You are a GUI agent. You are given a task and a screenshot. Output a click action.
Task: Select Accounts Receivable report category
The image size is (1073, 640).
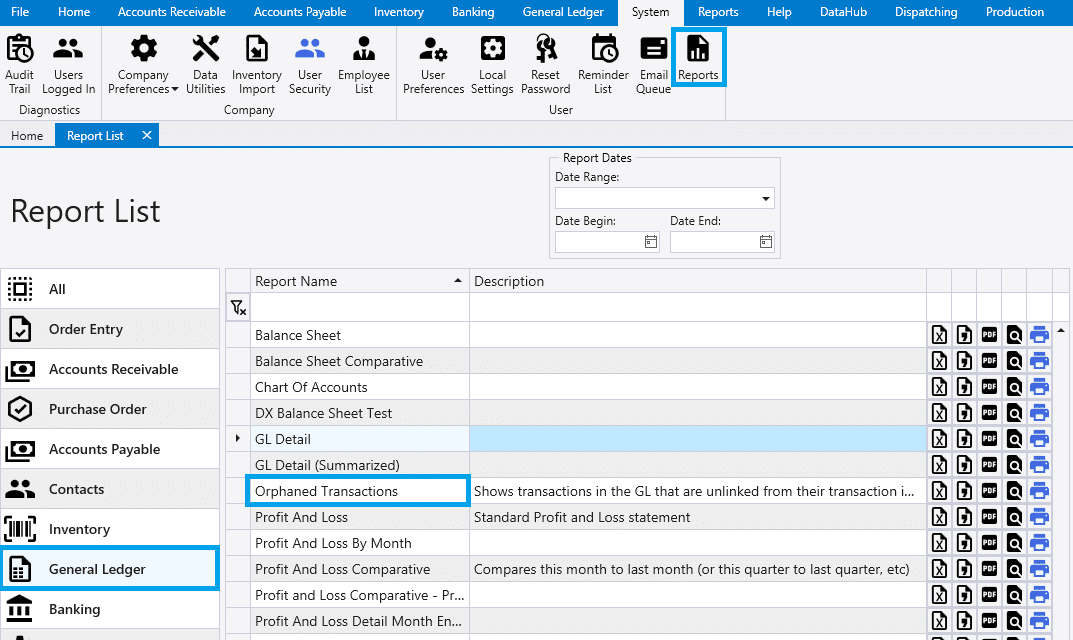[x=110, y=369]
